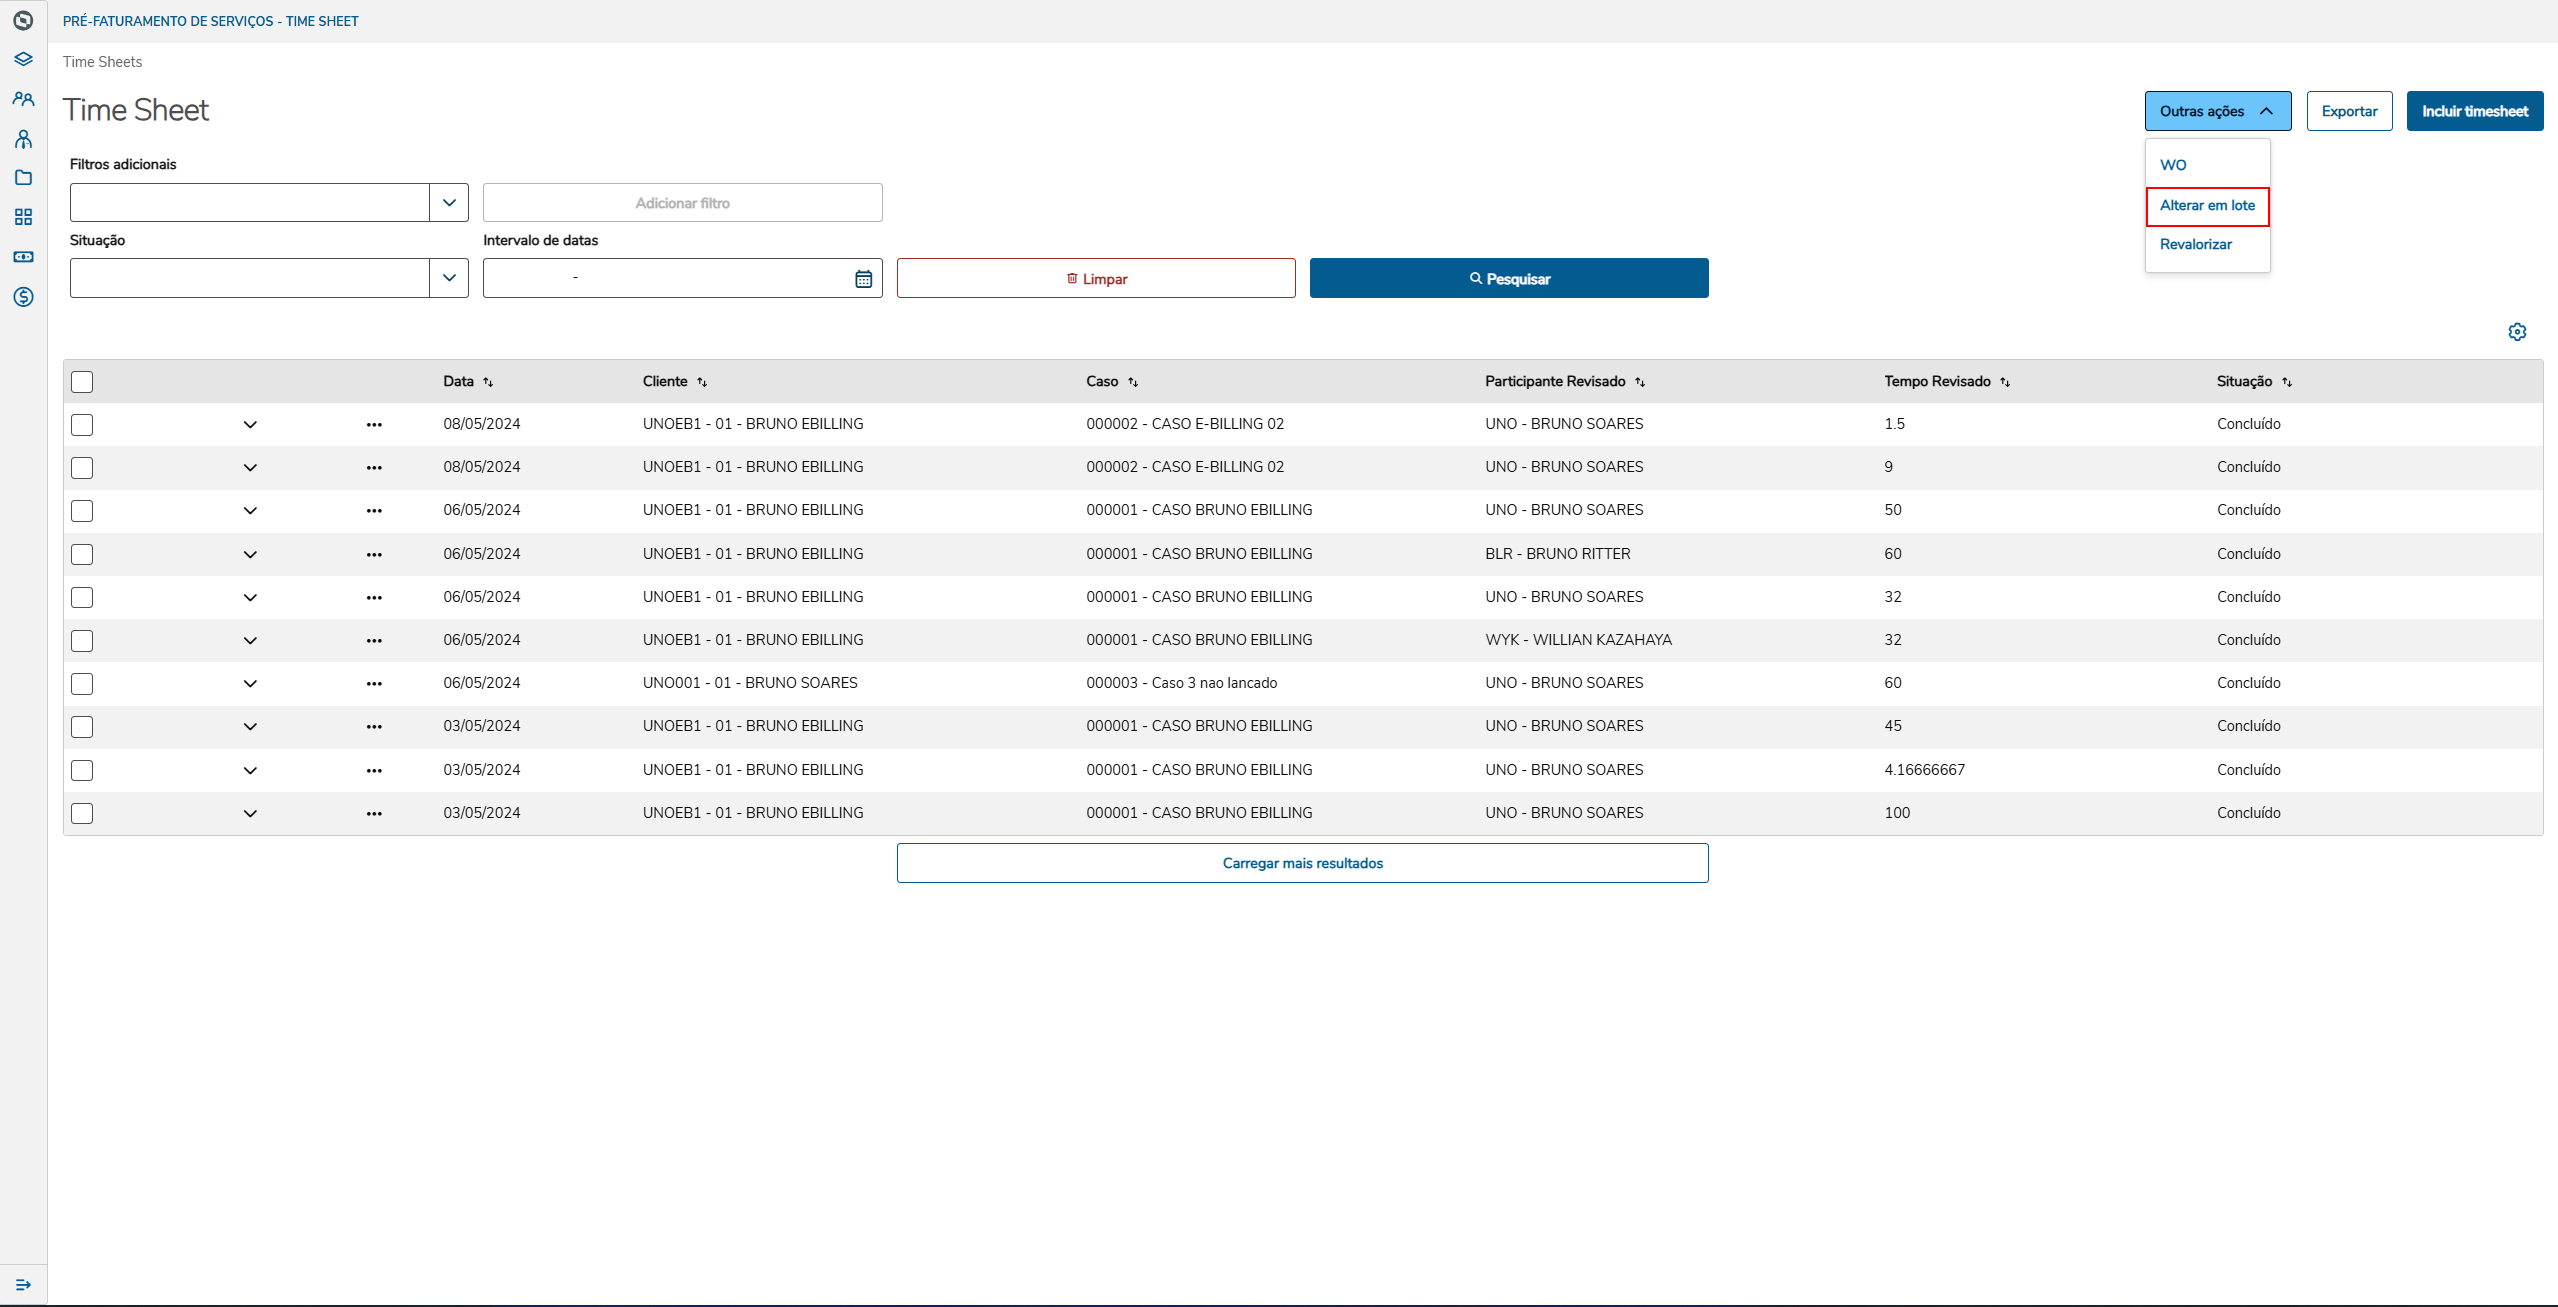
Task: Open the folder icon in sidebar
Action: coord(23,178)
